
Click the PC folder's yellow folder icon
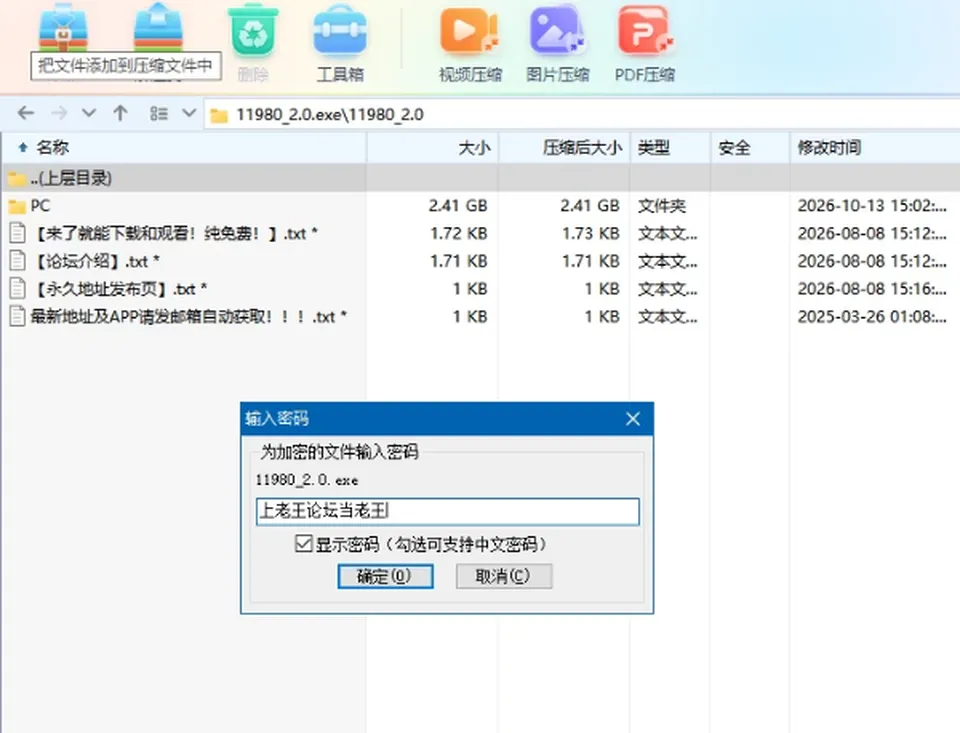(x=17, y=206)
